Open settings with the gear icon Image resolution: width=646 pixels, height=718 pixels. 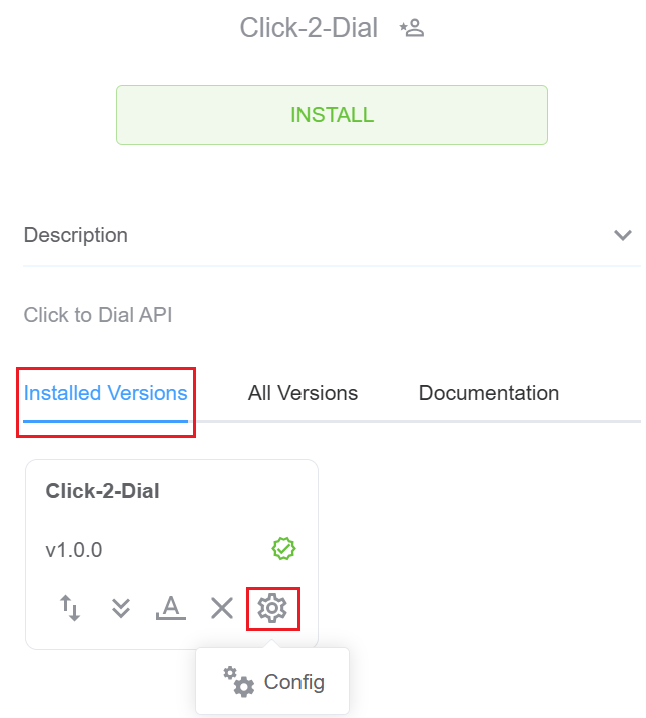(x=272, y=607)
